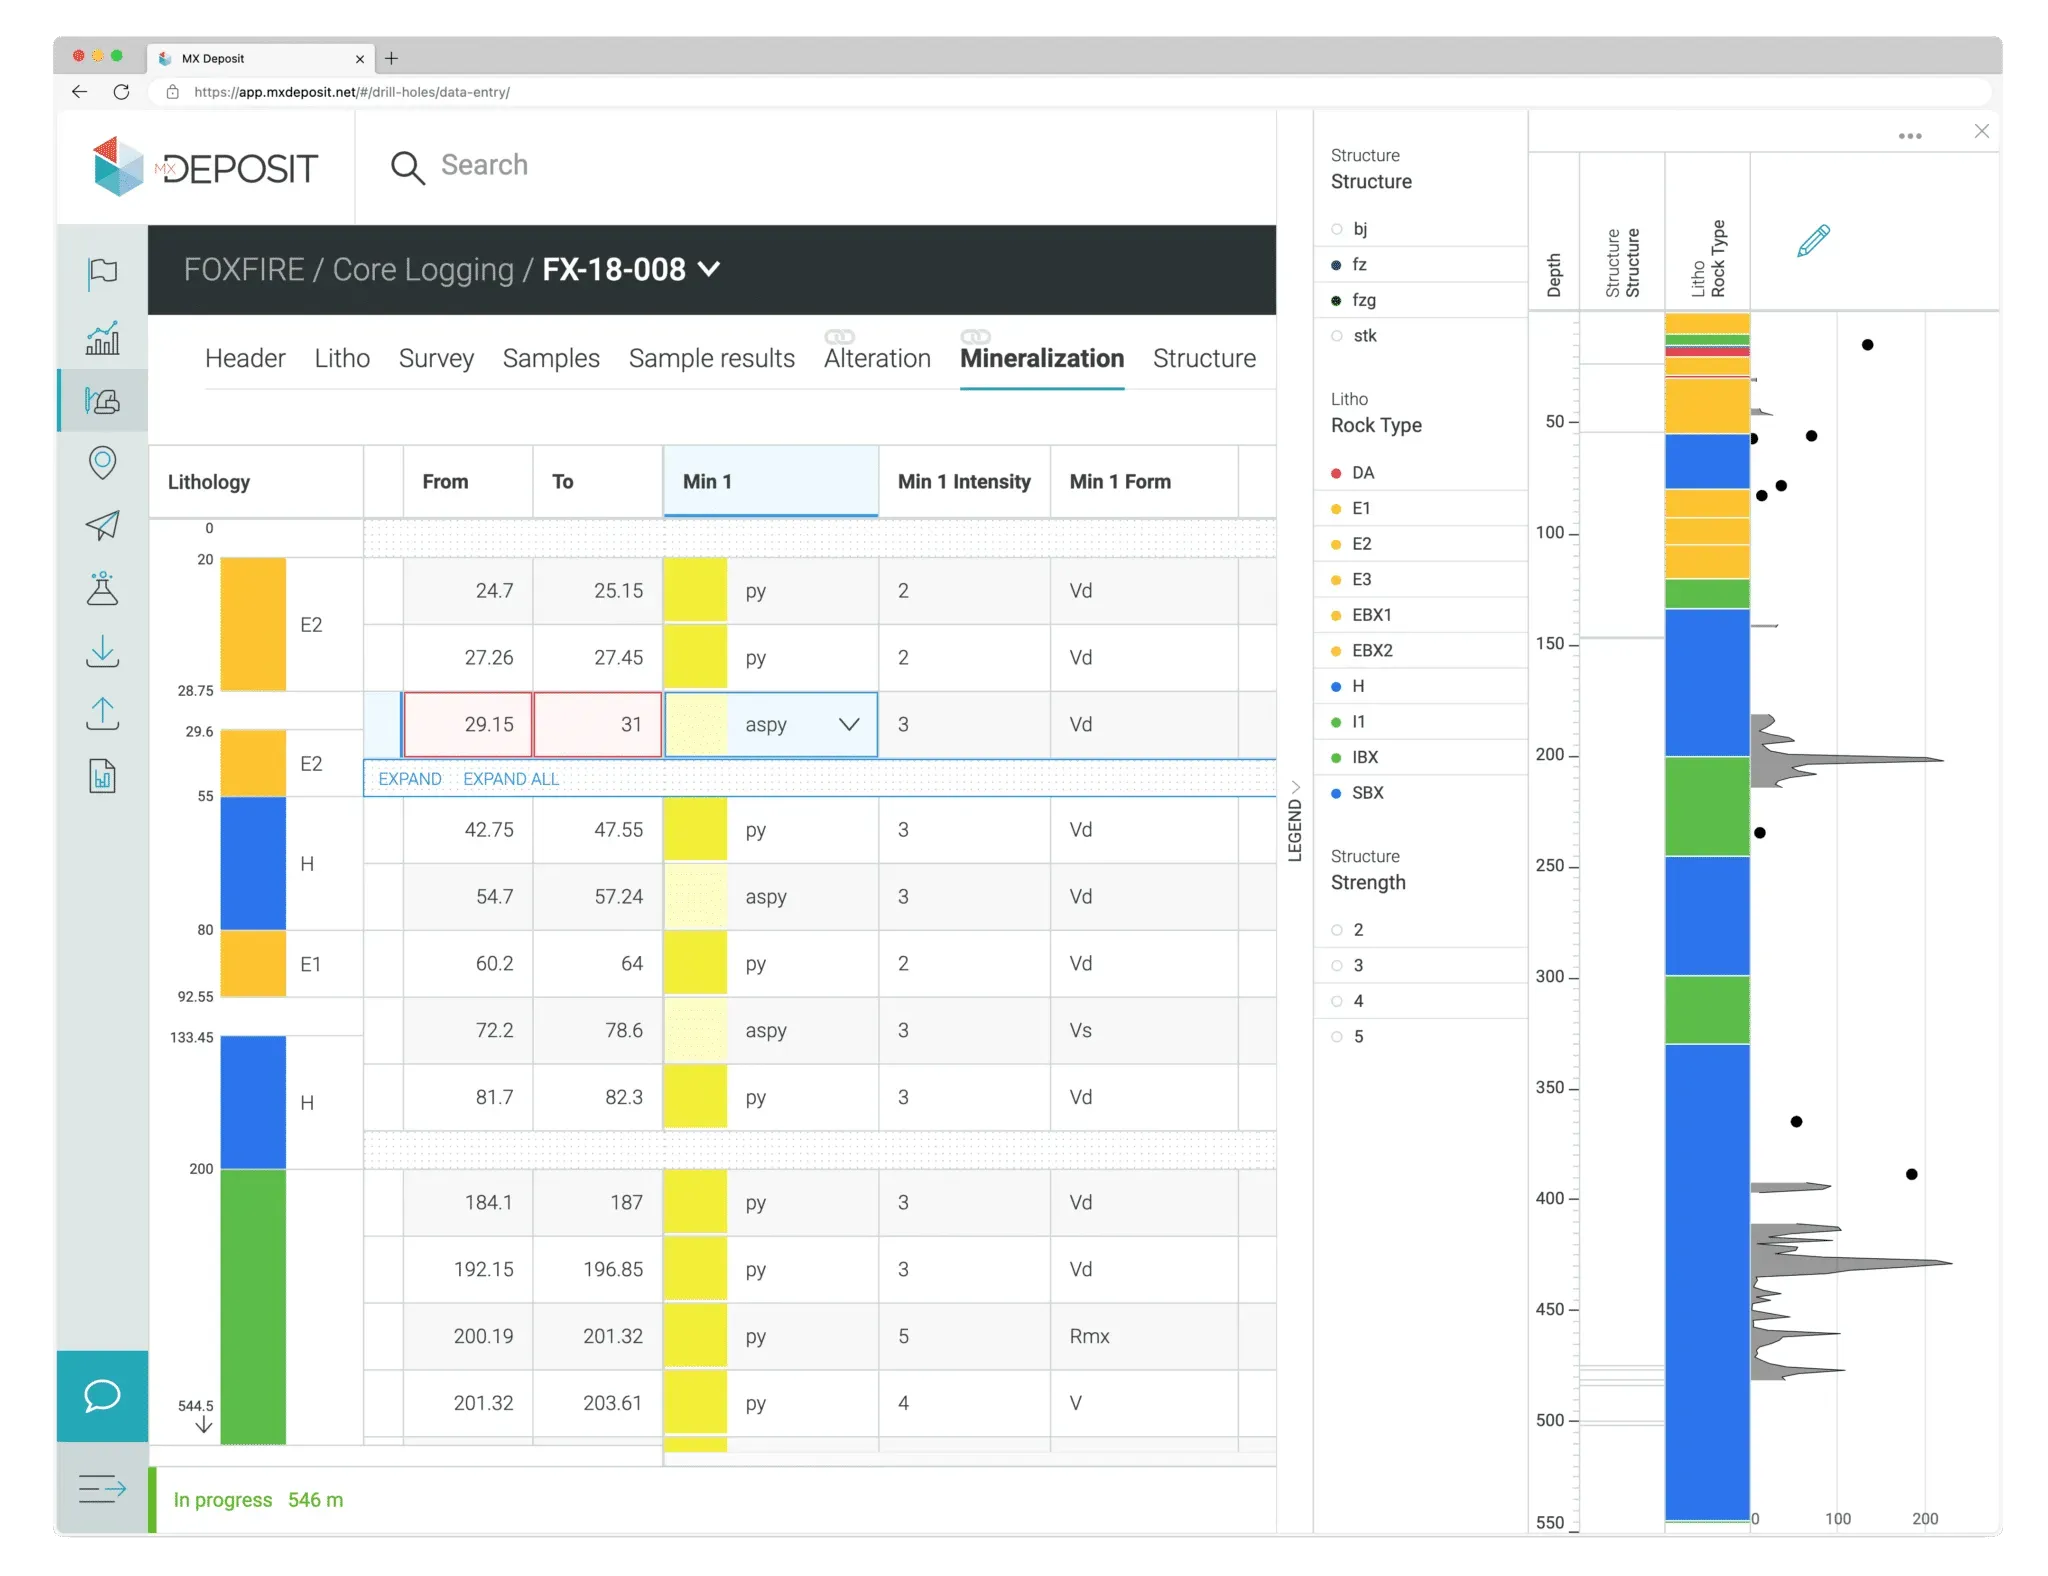The image size is (2048, 1576).
Task: Switch to the Alteration tab
Action: point(877,358)
